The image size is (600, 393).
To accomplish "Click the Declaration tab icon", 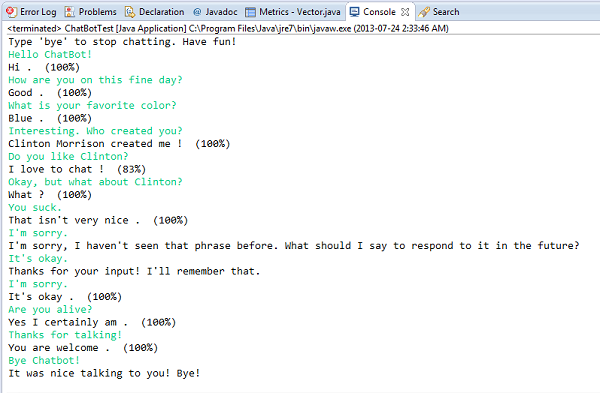I will (x=130, y=12).
